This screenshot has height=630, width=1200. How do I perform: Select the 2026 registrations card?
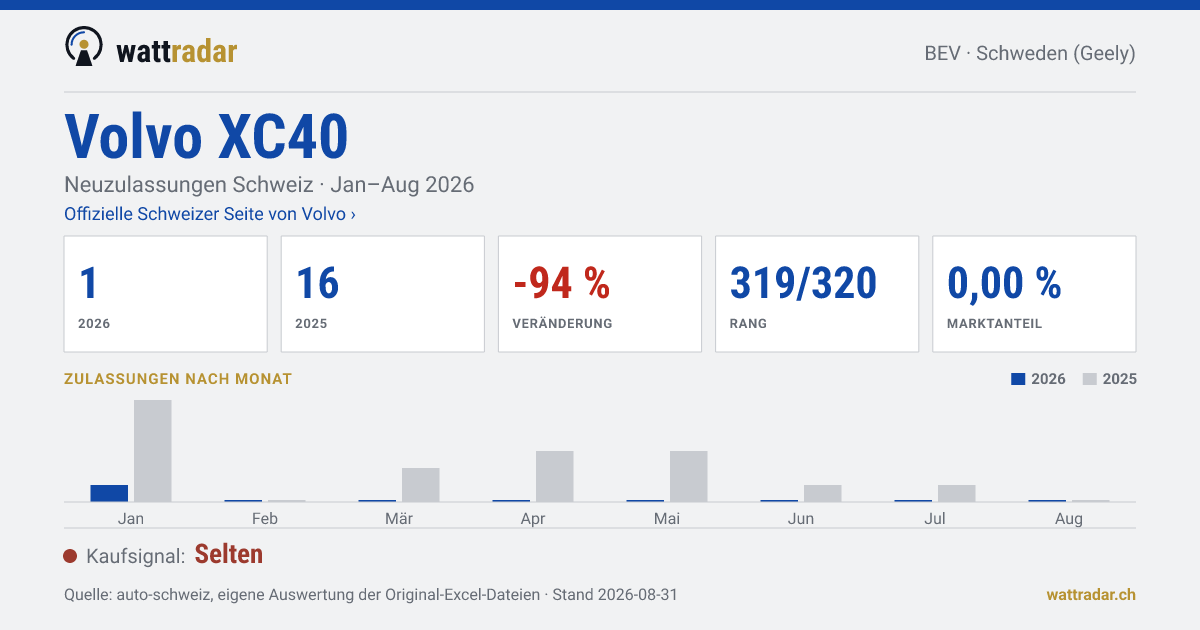166,294
